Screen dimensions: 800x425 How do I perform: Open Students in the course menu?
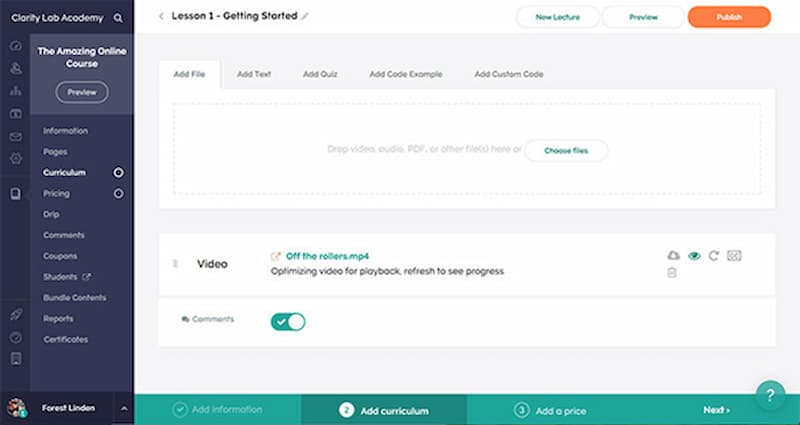(x=60, y=277)
